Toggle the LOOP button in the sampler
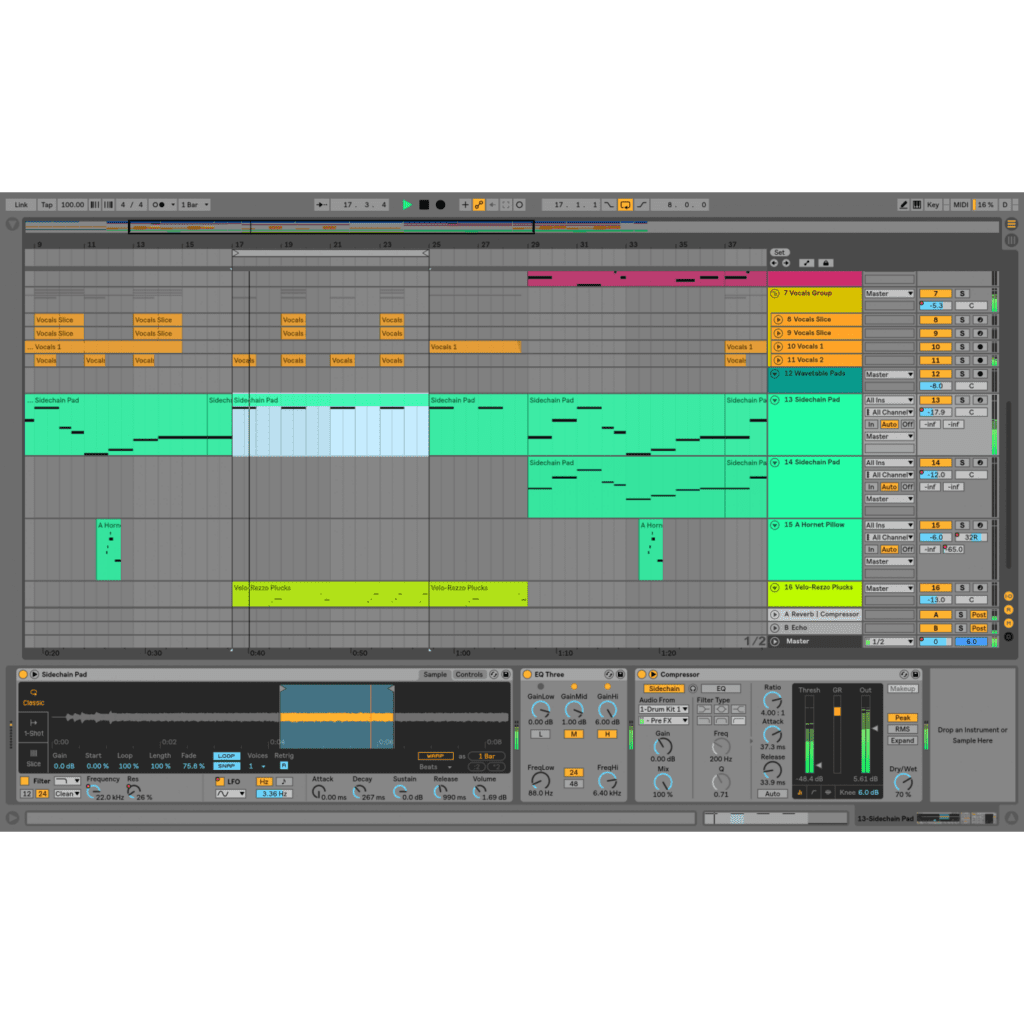The width and height of the screenshot is (1024, 1024). point(226,756)
